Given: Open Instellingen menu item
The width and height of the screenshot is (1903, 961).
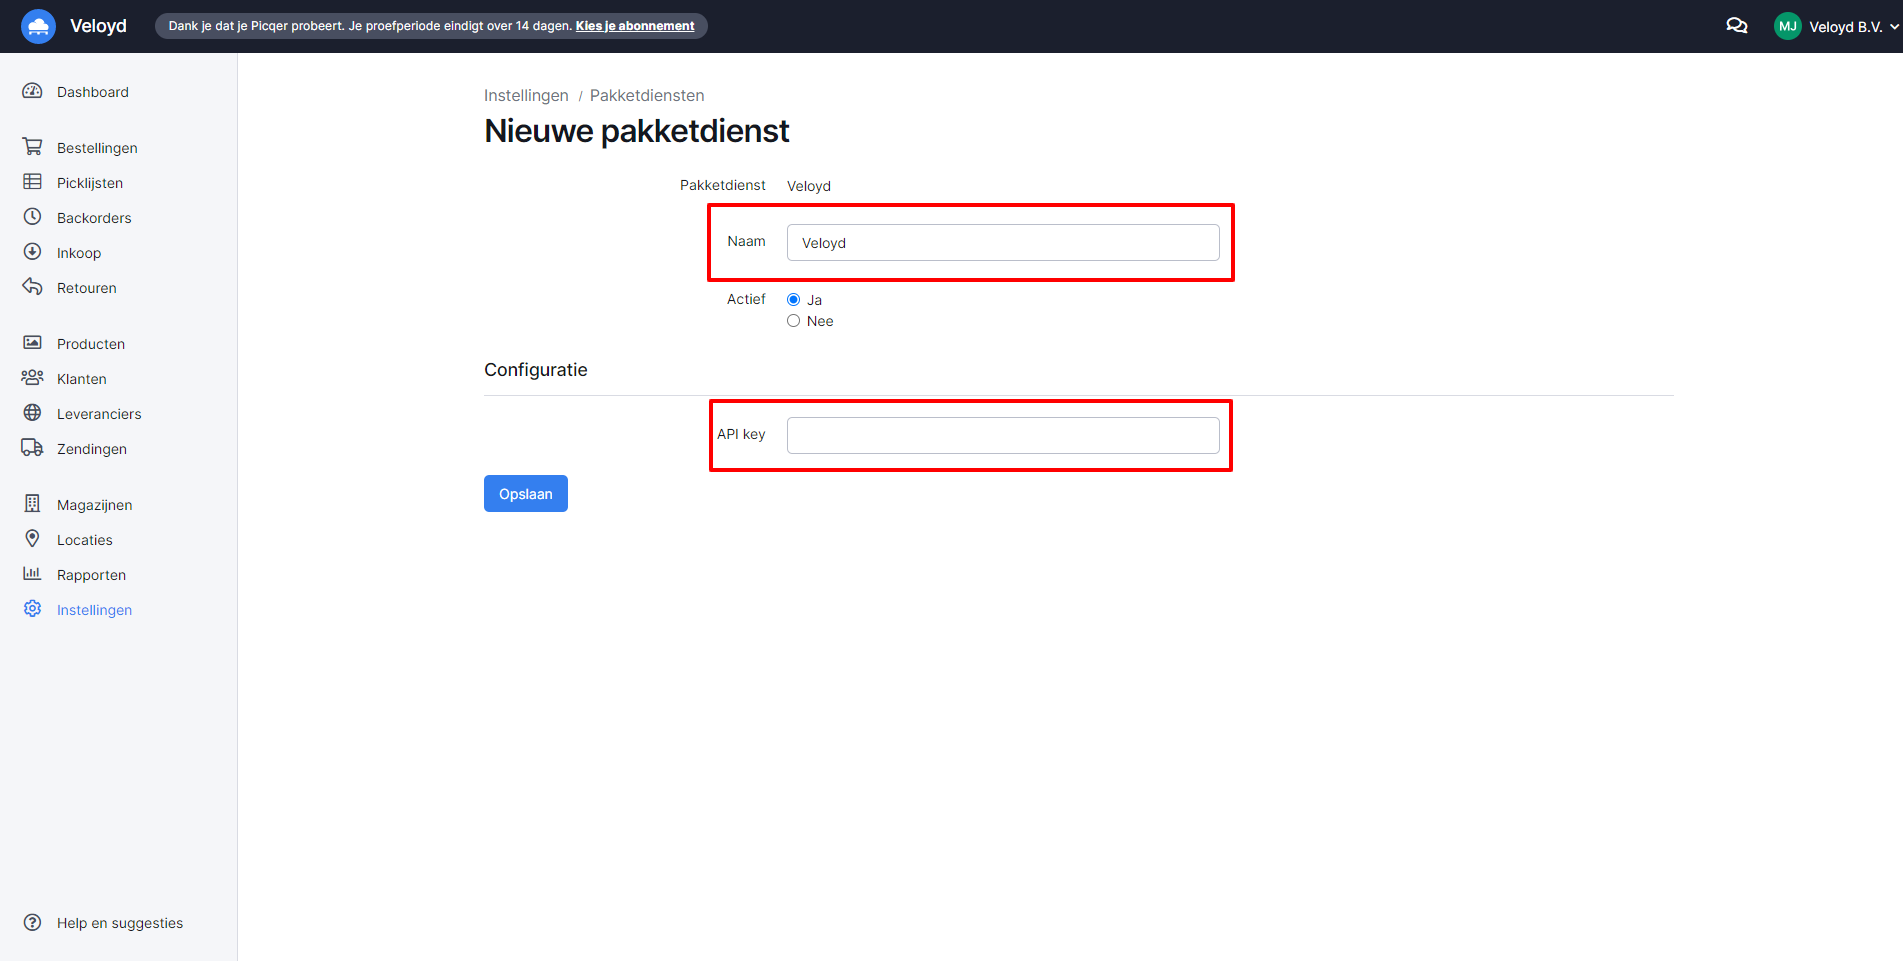Looking at the screenshot, I should coord(94,610).
